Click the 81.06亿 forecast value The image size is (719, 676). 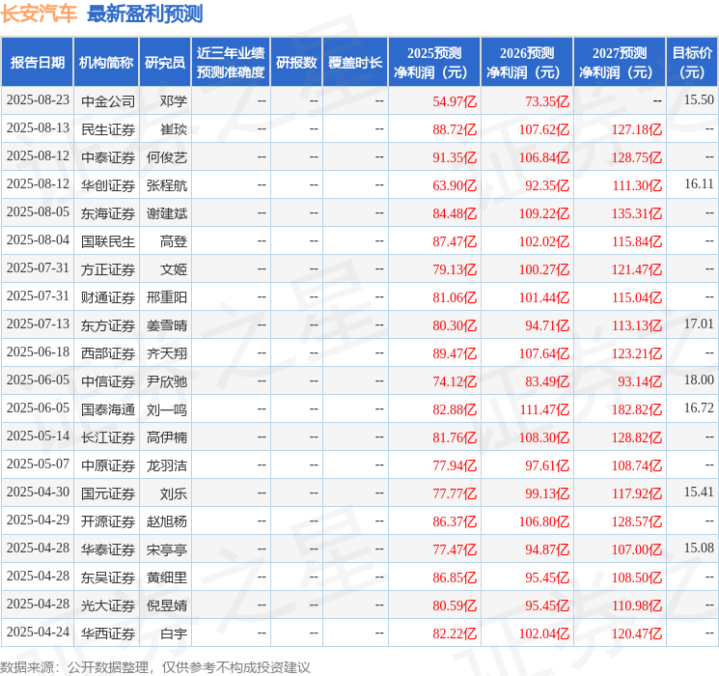point(455,298)
